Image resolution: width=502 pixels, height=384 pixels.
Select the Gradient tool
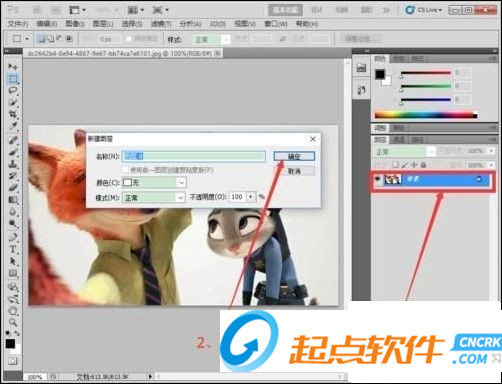coord(13,200)
